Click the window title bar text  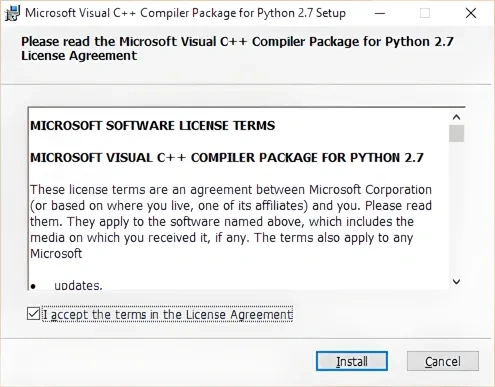coord(185,13)
